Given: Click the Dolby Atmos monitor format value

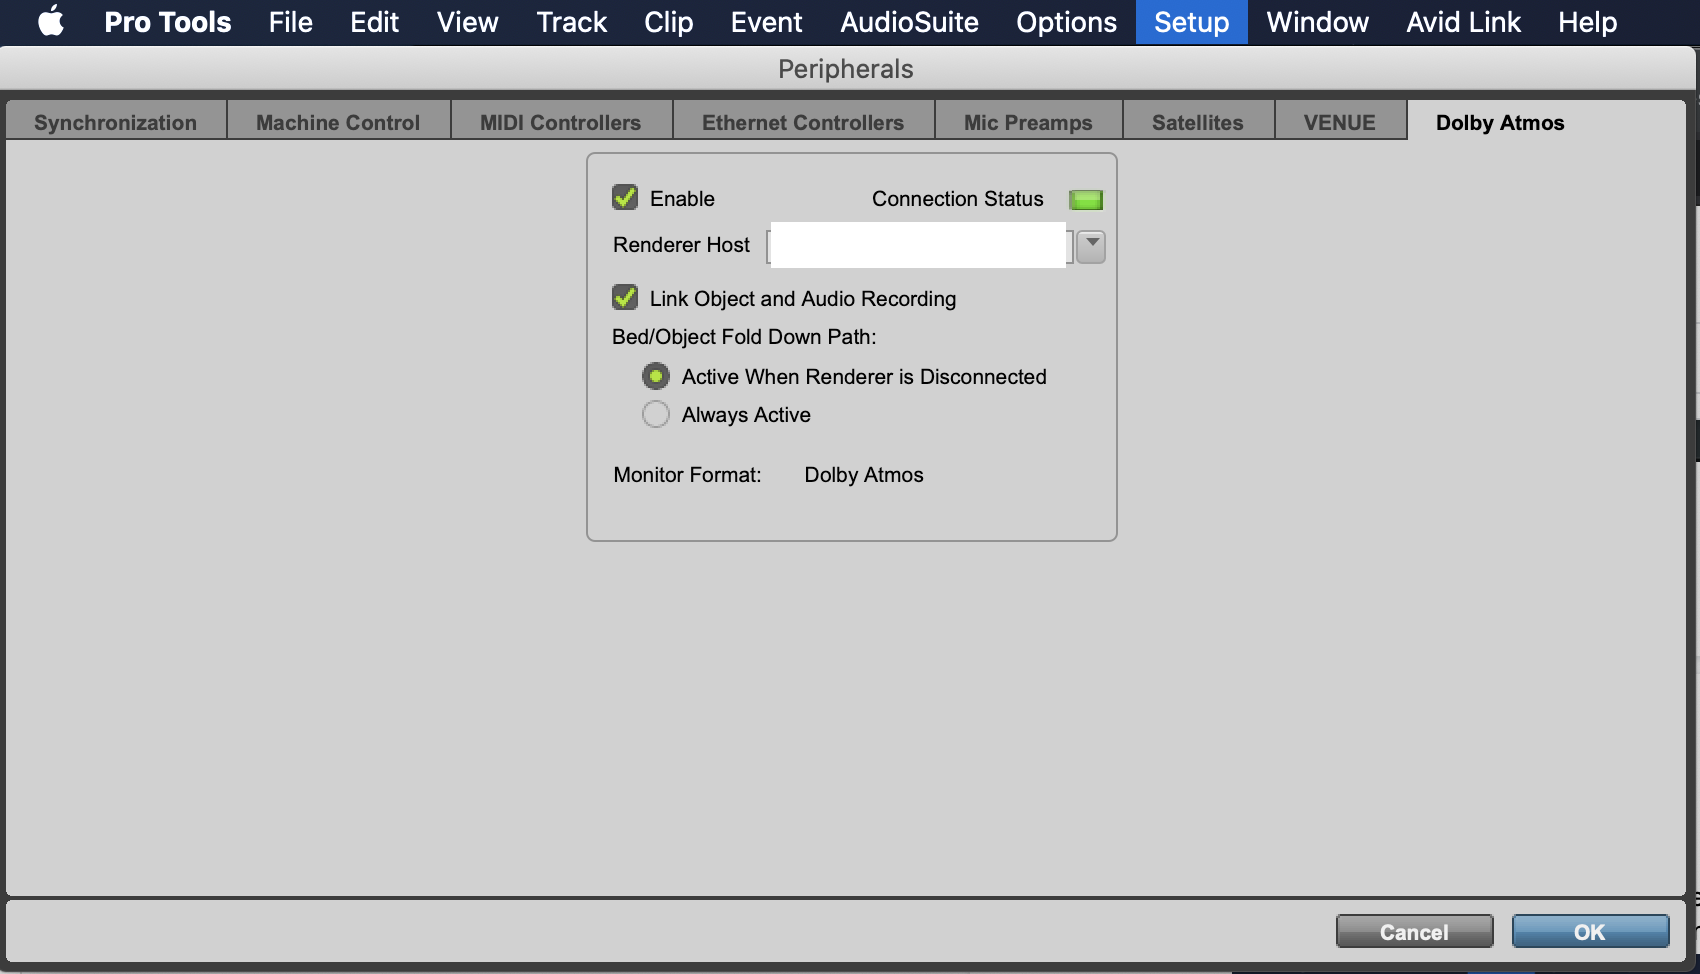Looking at the screenshot, I should [x=864, y=475].
